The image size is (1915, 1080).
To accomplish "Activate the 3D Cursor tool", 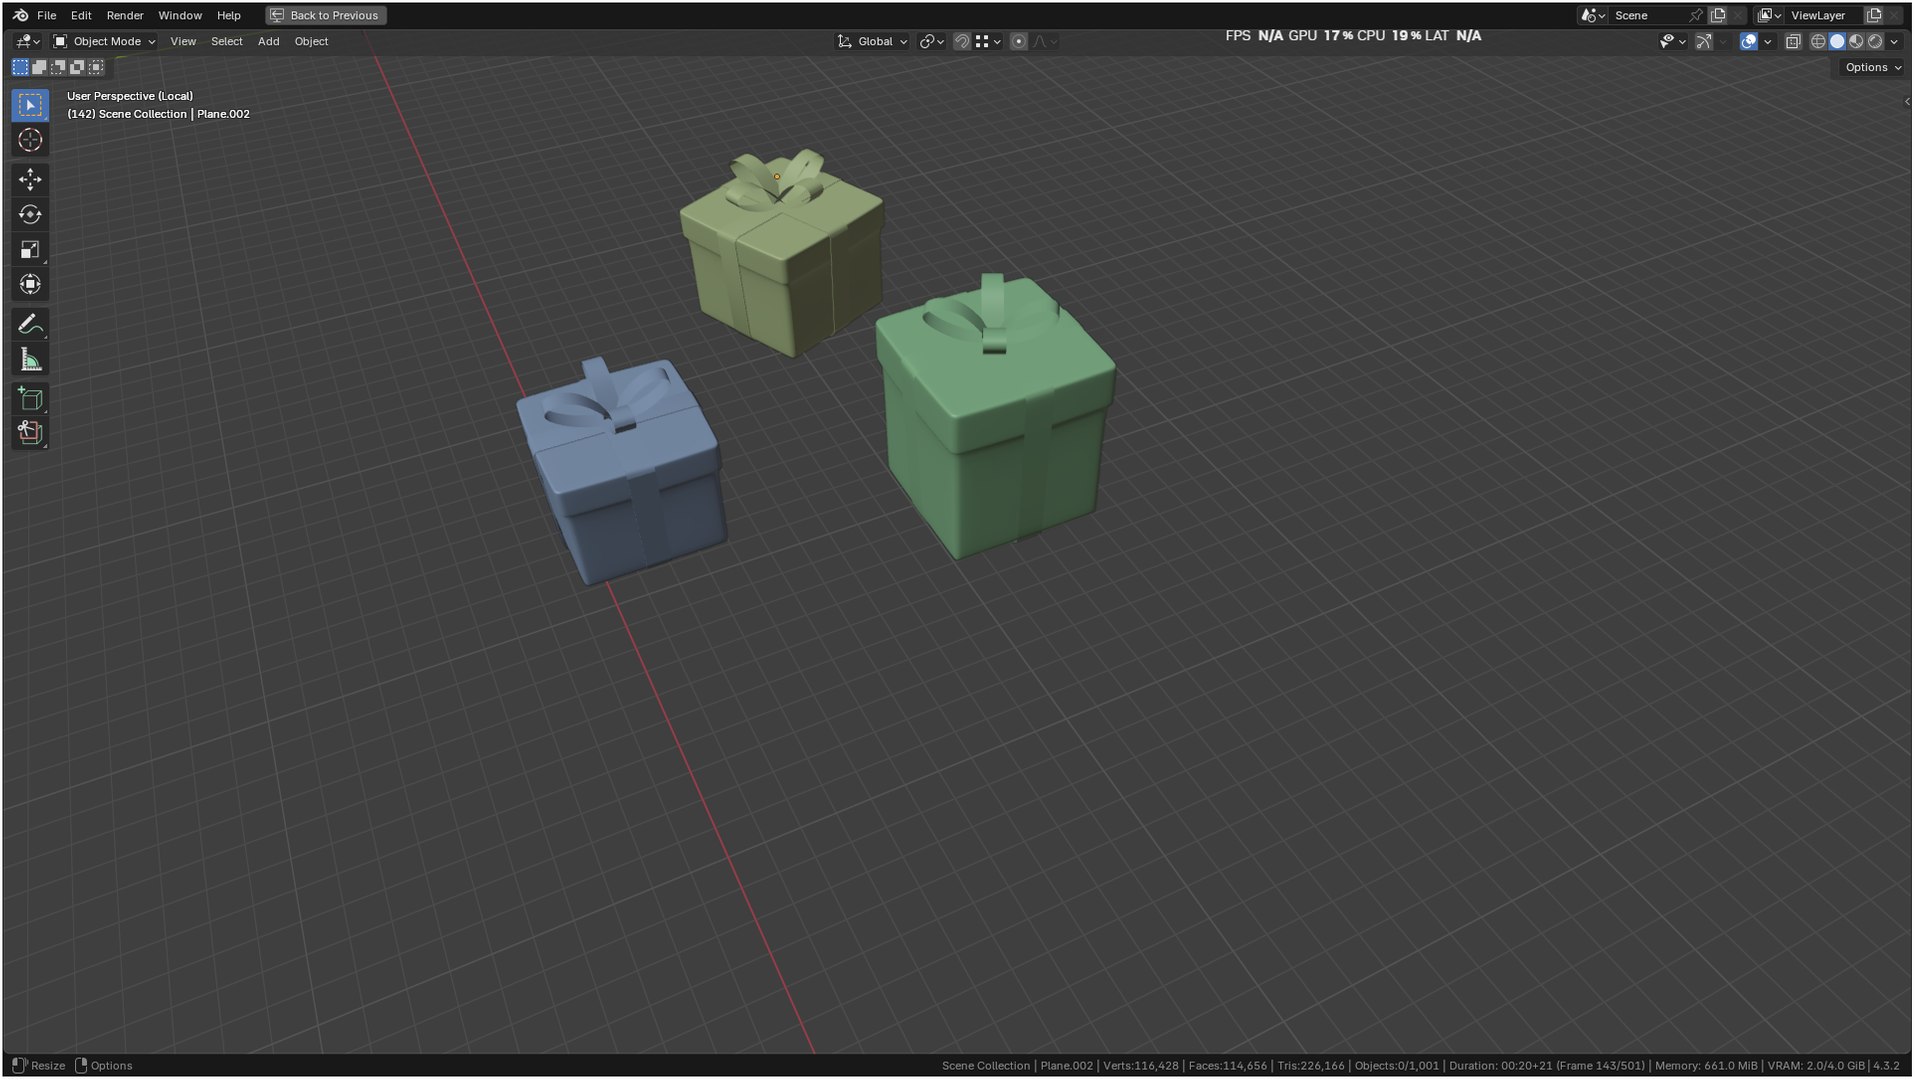I will pyautogui.click(x=30, y=140).
